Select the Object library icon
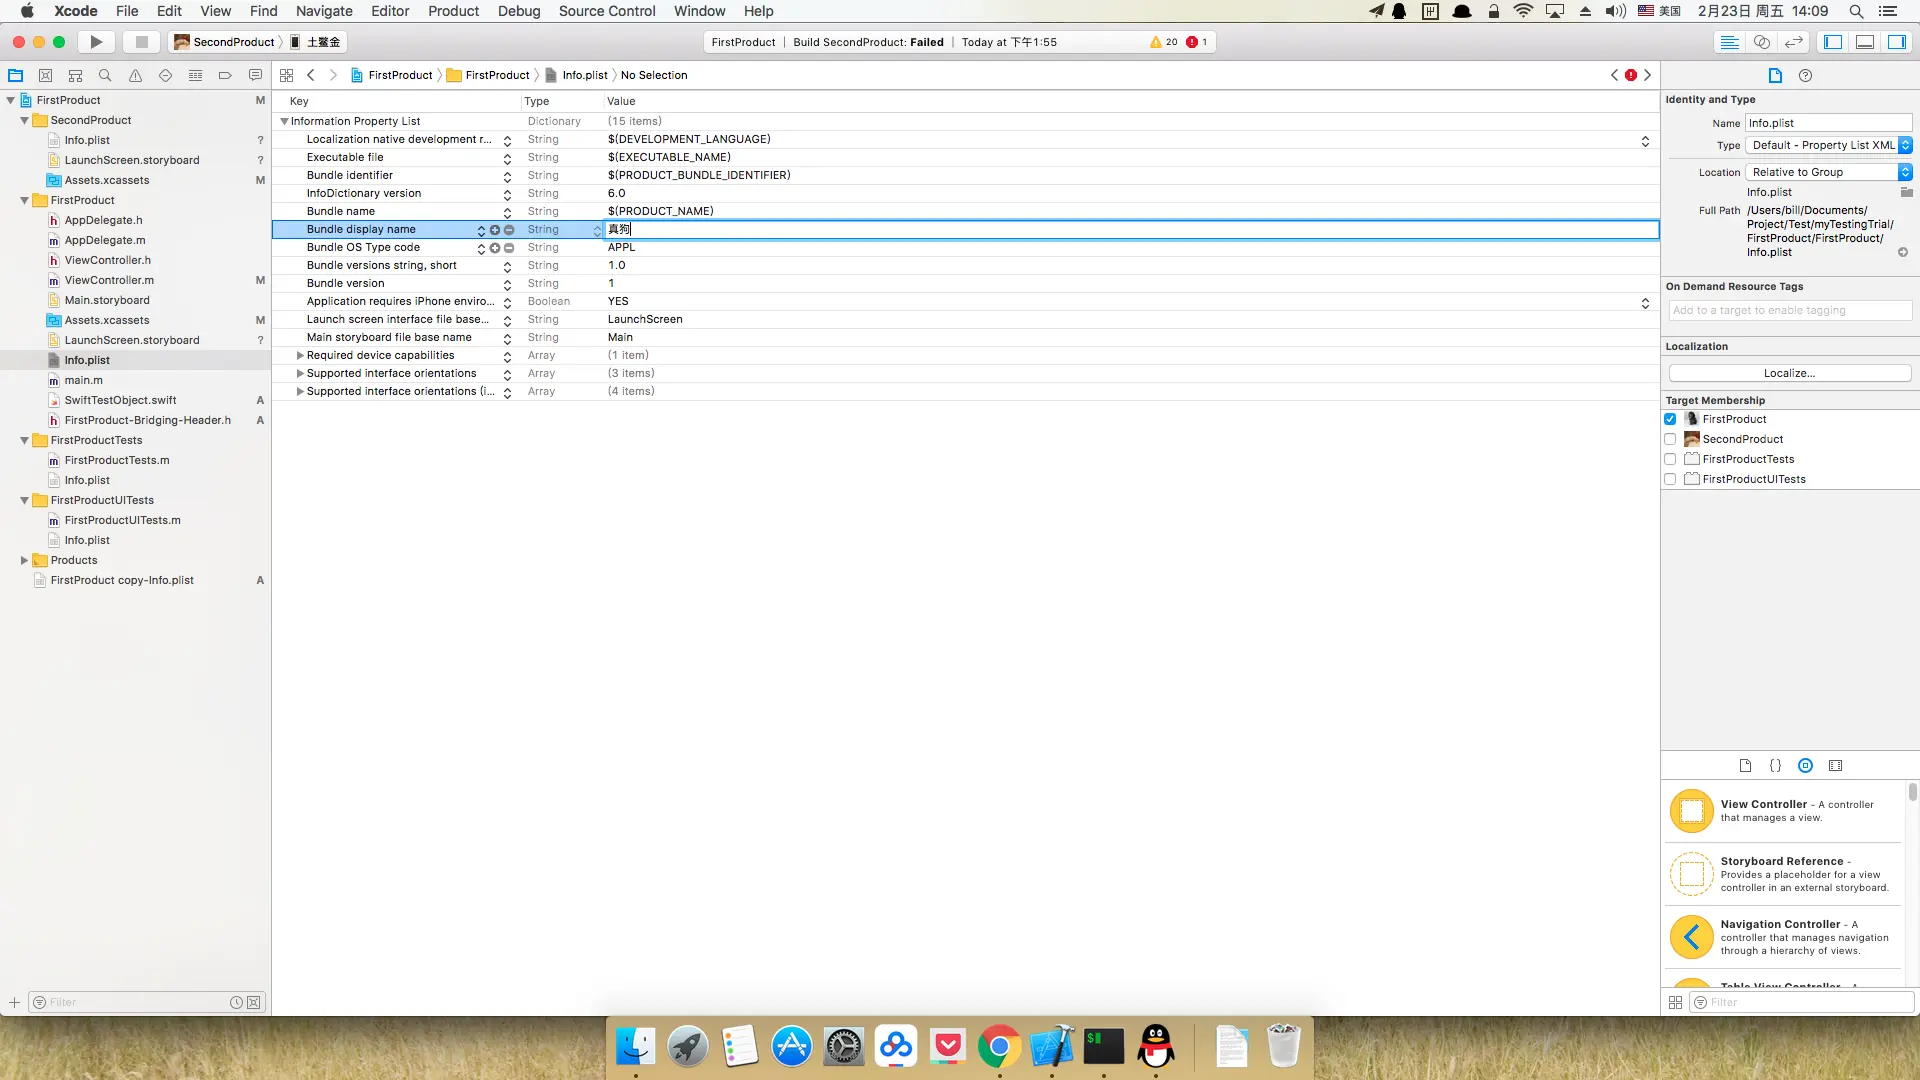The height and width of the screenshot is (1080, 1920). [1805, 765]
